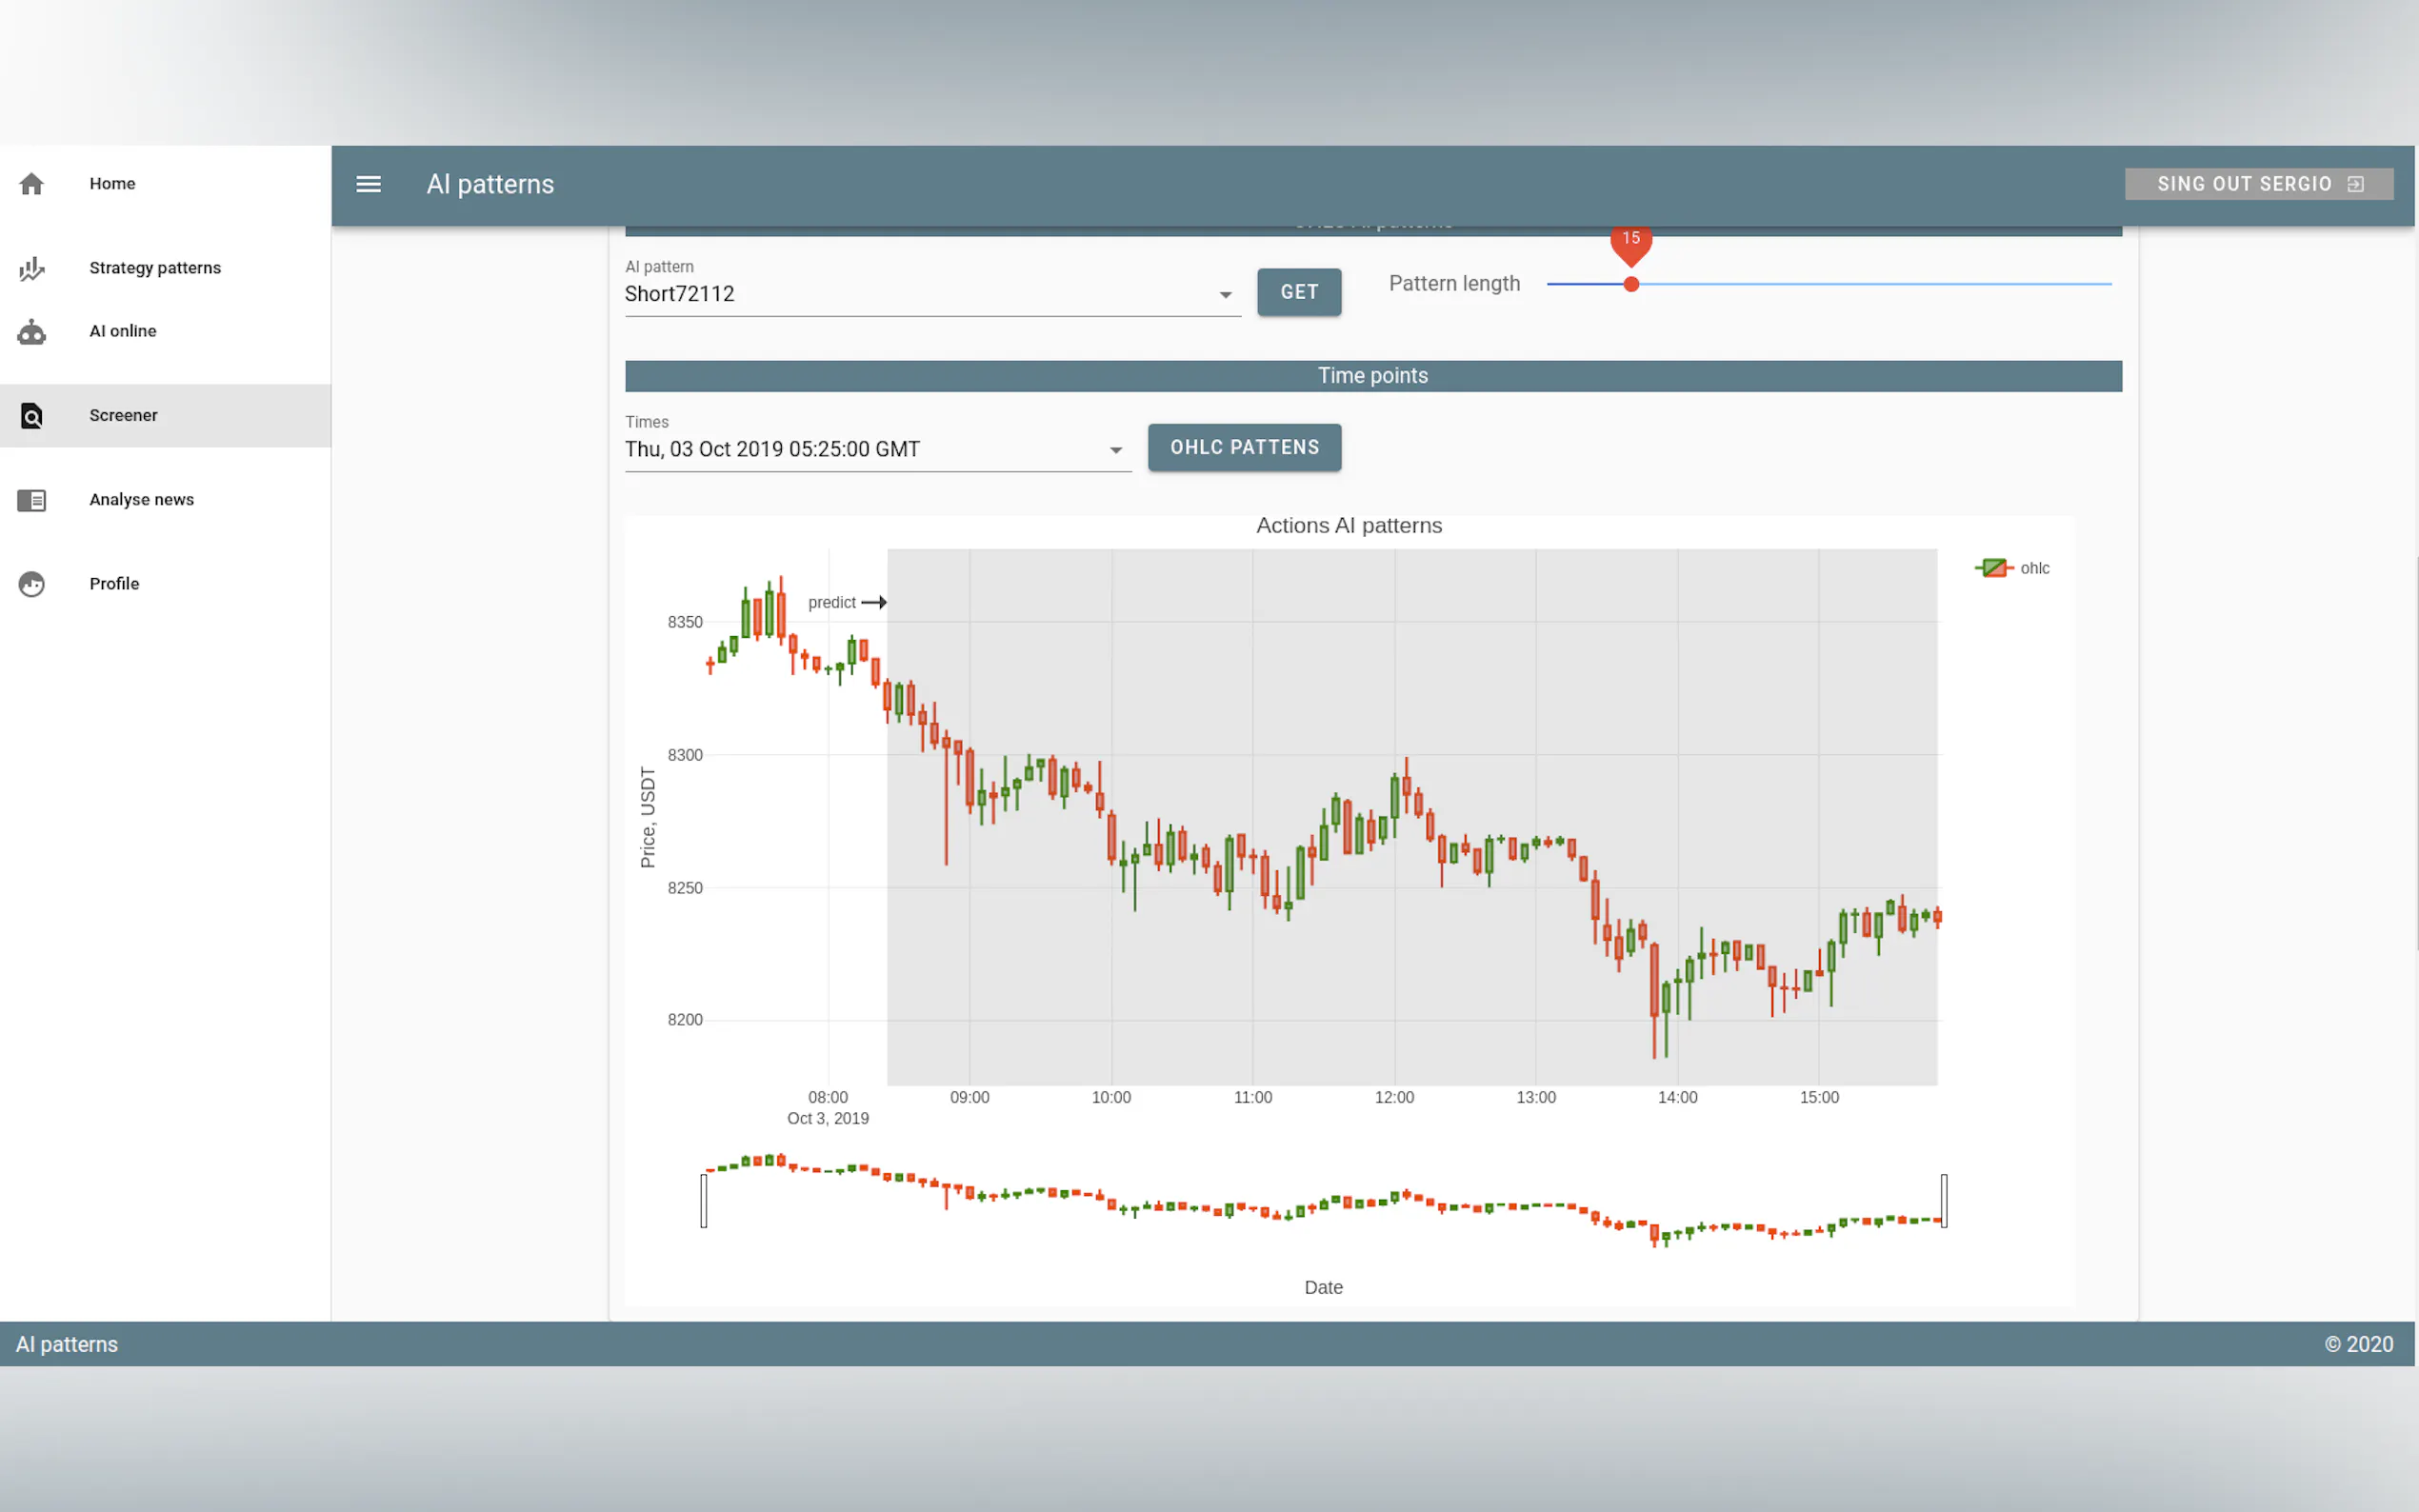Viewport: 2419px width, 1512px height.
Task: Click the Pattern length slider handle
Action: (1631, 285)
